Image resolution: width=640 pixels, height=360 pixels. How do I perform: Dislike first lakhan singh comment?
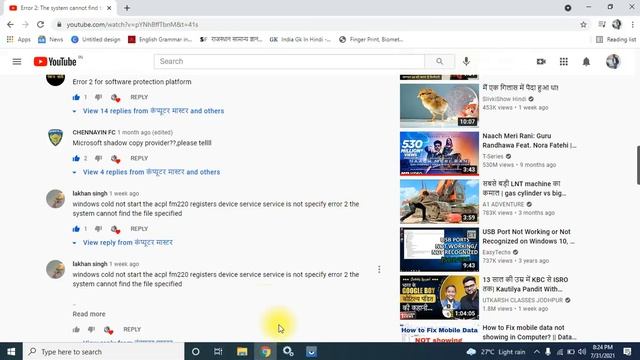coord(98,229)
